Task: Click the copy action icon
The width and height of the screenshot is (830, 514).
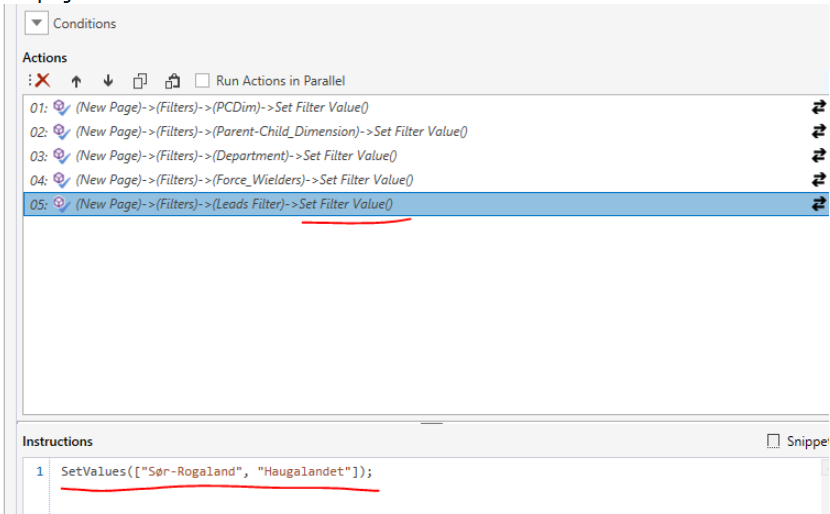Action: point(140,81)
